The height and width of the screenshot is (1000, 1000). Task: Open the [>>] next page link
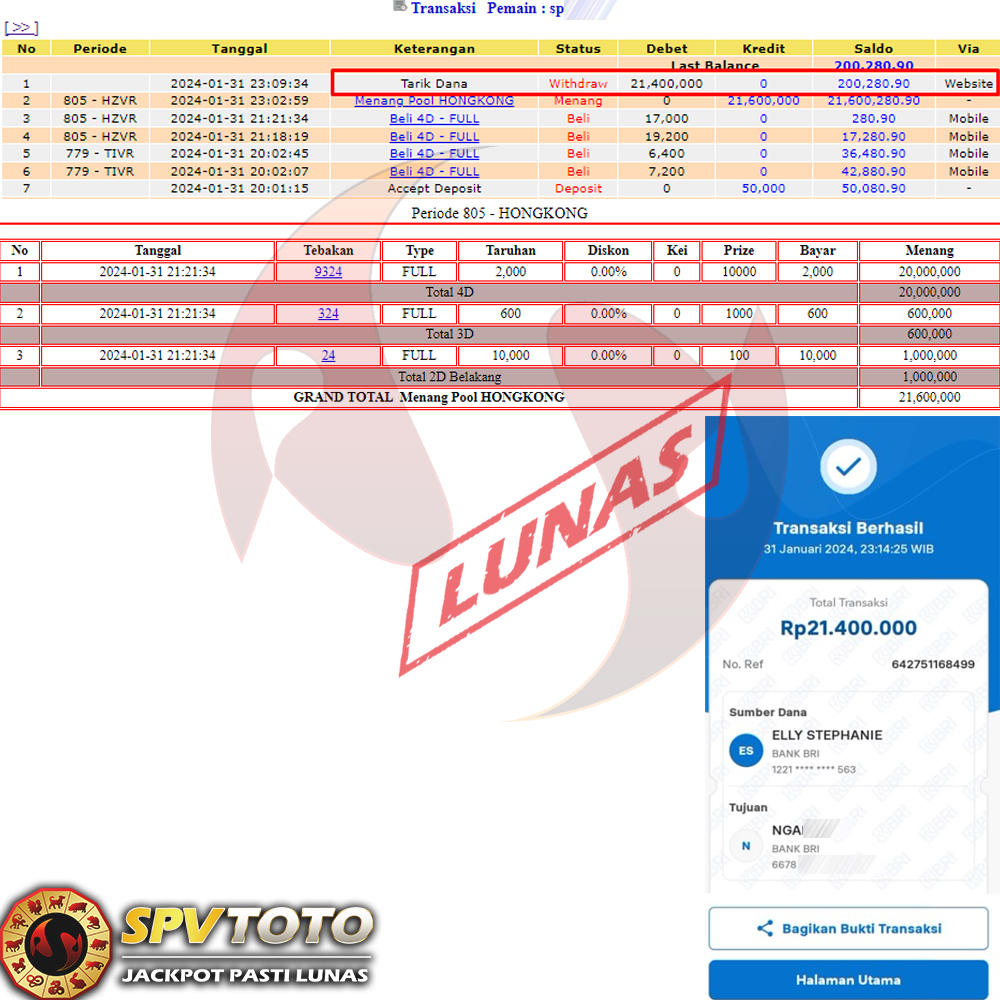(21, 28)
